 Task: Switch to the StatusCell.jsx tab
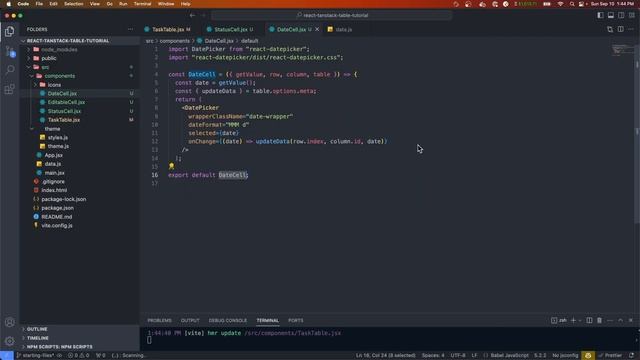pos(230,29)
